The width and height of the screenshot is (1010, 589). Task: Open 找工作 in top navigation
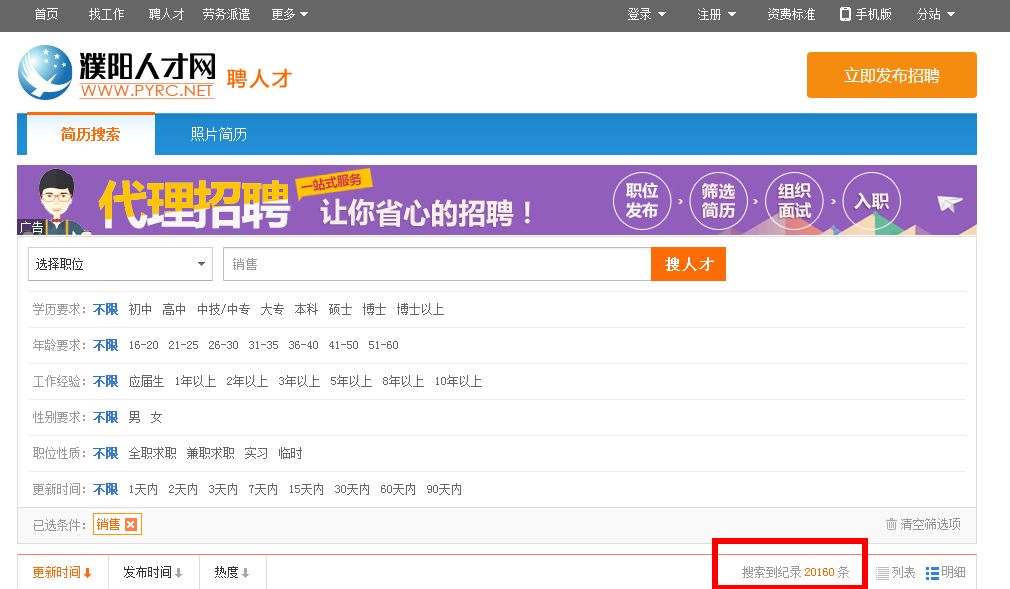coord(106,14)
